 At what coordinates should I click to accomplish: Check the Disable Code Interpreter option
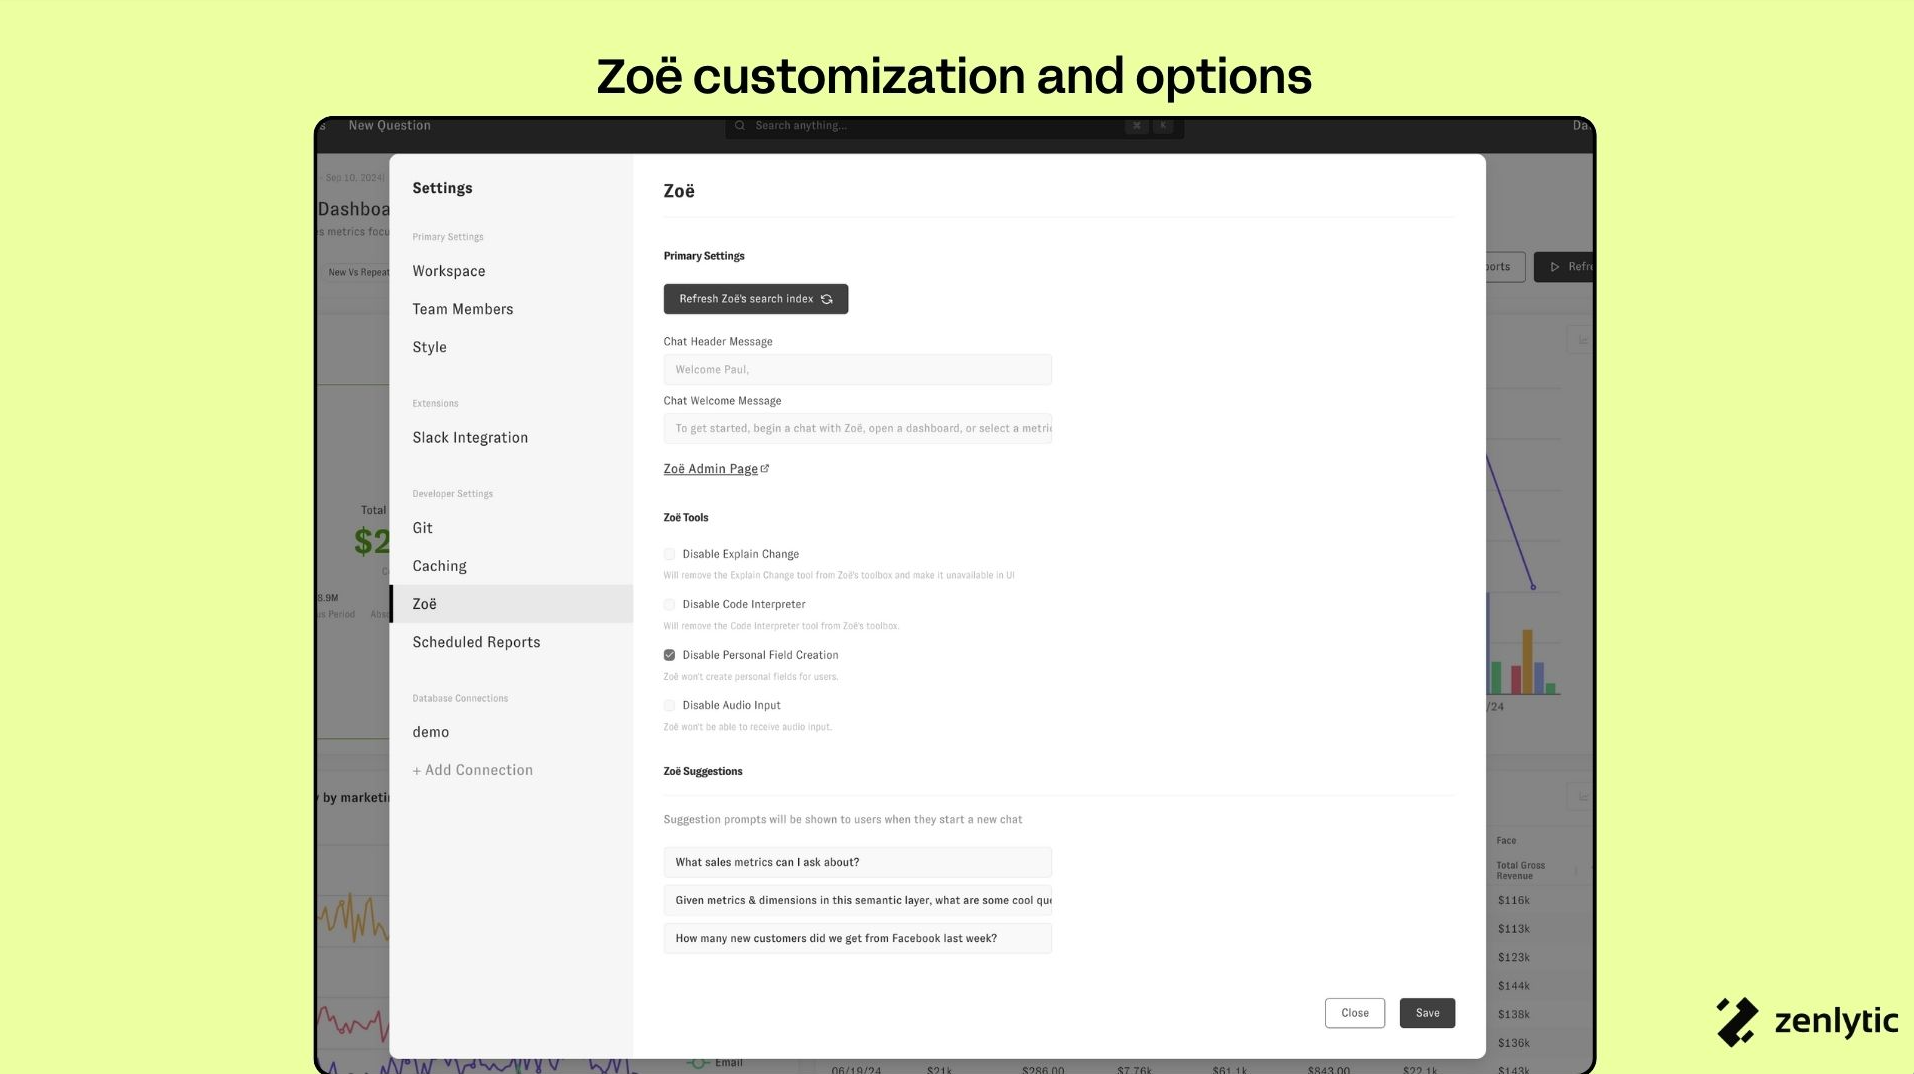(x=669, y=605)
